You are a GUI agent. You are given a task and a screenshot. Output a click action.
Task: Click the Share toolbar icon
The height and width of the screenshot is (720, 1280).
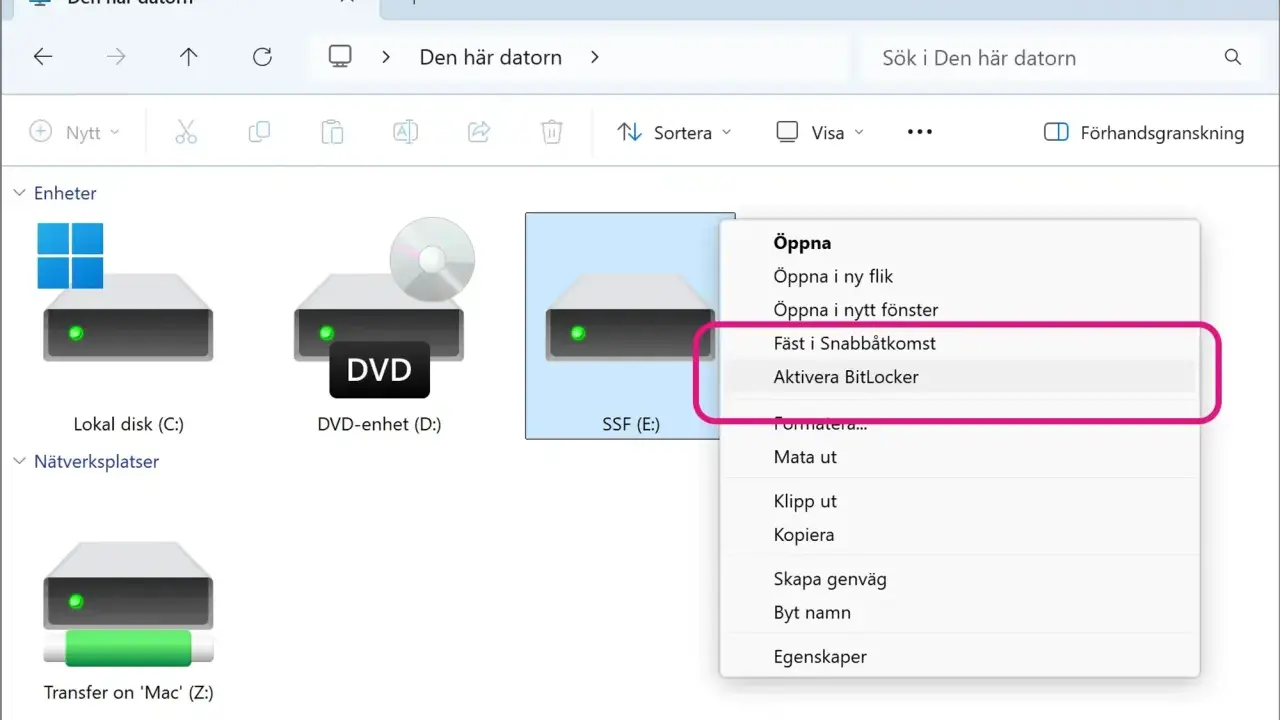[479, 132]
